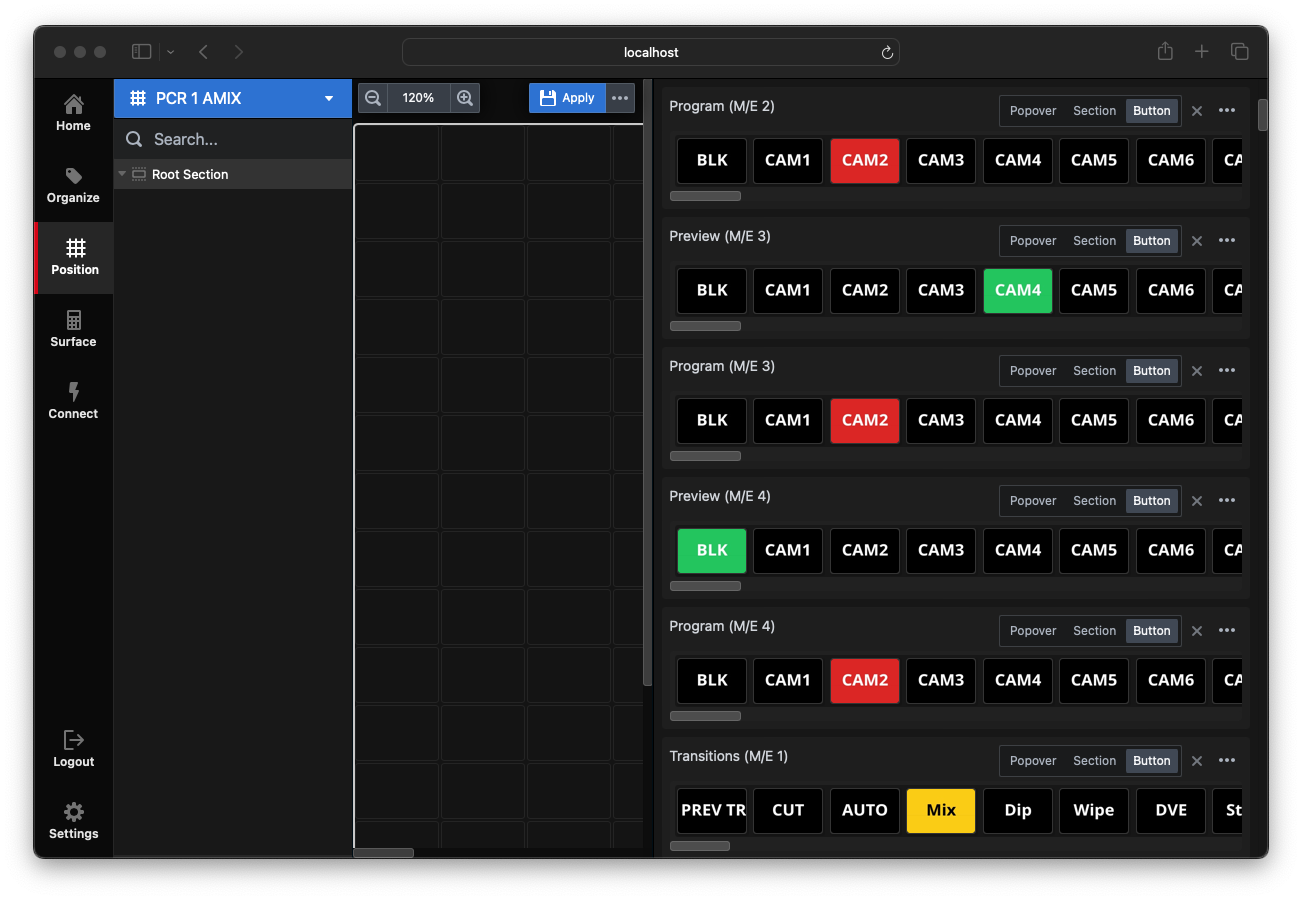Click the browser share icon

1165,51
